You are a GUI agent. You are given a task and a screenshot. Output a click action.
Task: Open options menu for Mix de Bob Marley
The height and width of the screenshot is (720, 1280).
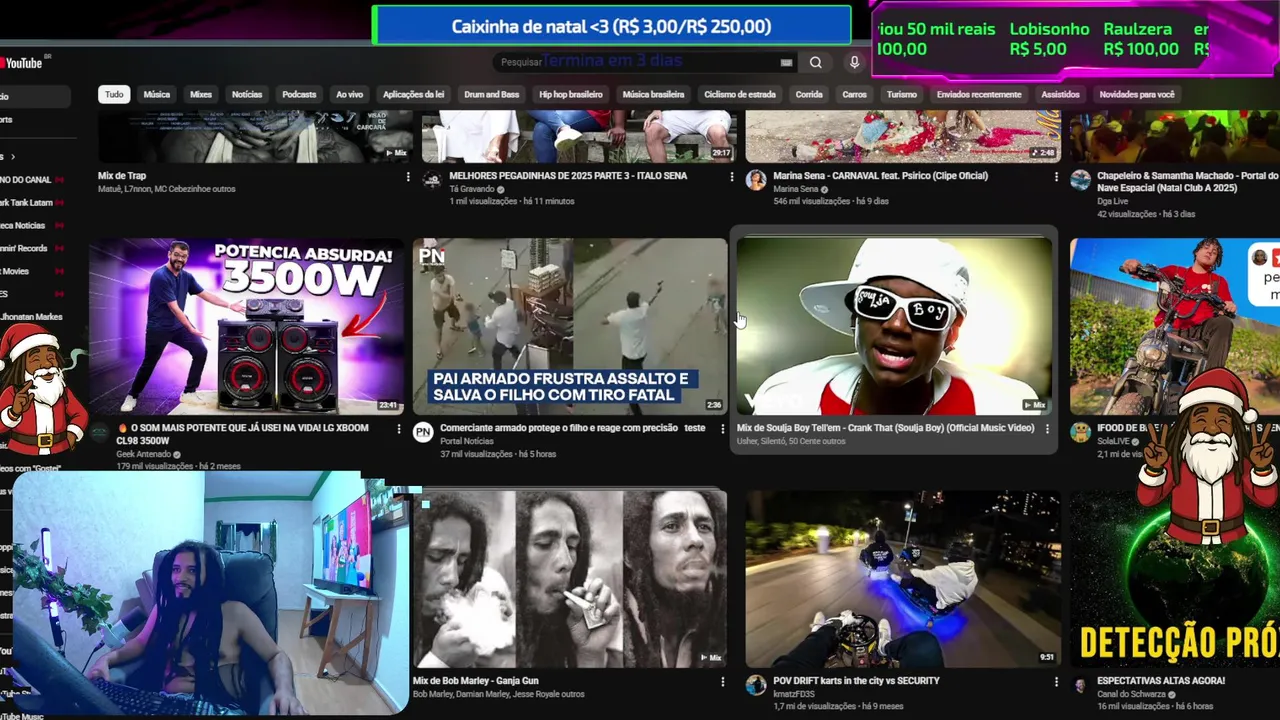click(x=722, y=682)
